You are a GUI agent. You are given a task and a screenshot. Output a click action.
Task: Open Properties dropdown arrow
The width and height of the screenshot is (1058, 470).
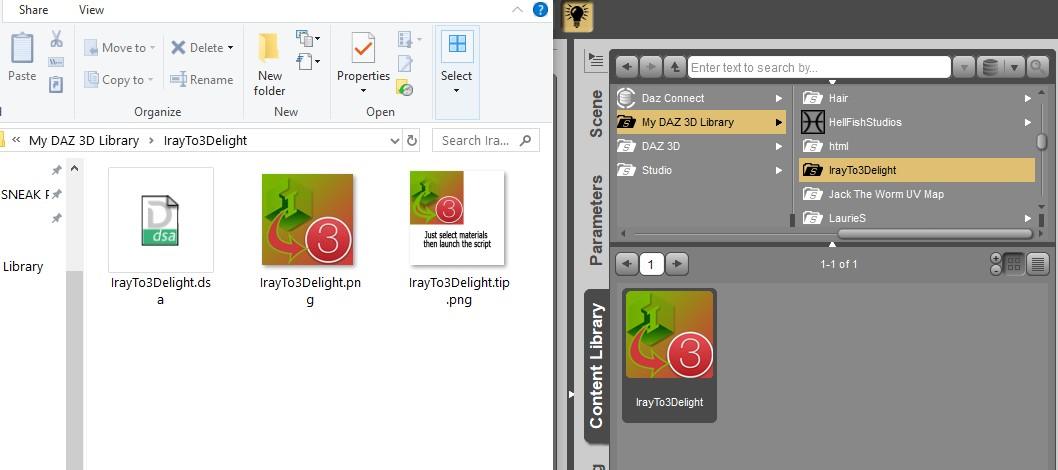(363, 90)
